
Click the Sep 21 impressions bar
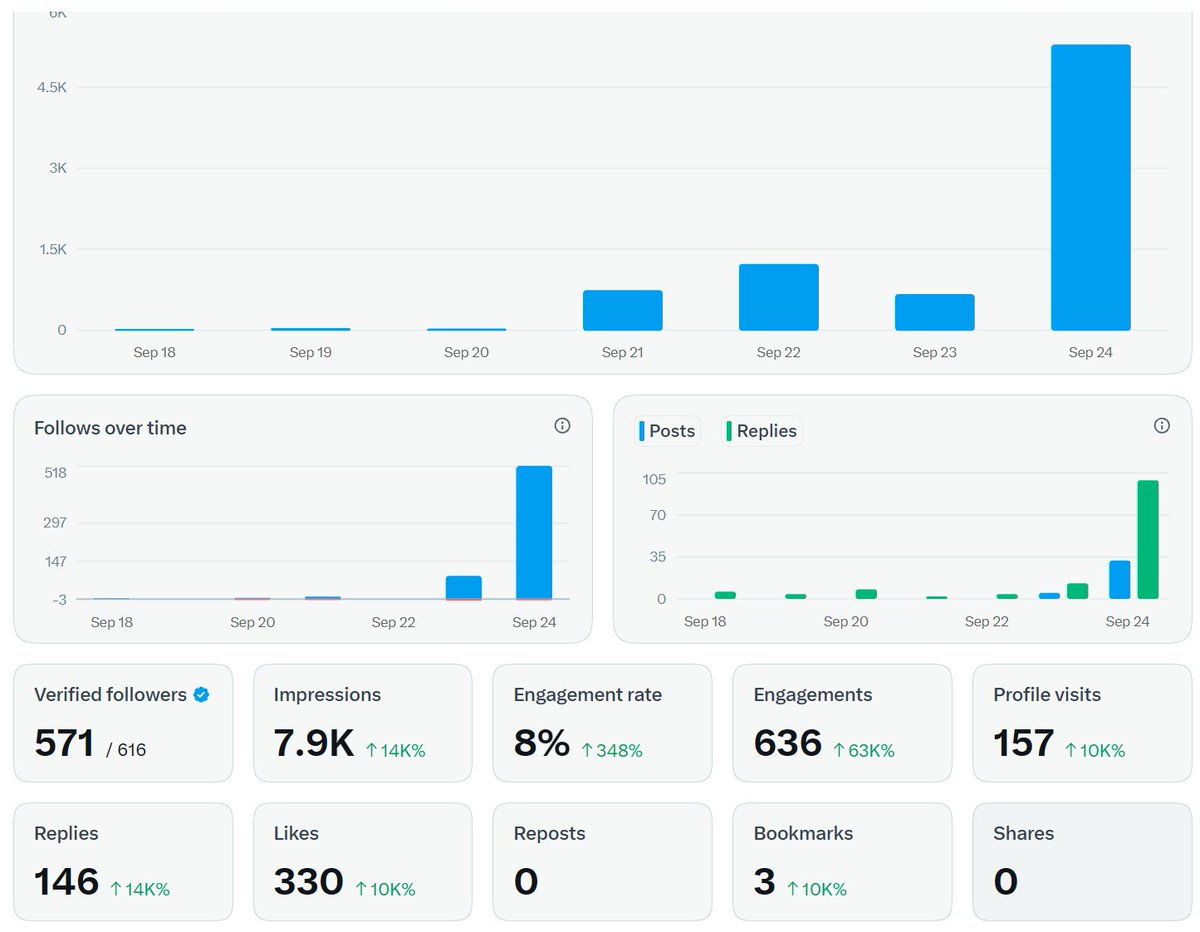tap(623, 310)
